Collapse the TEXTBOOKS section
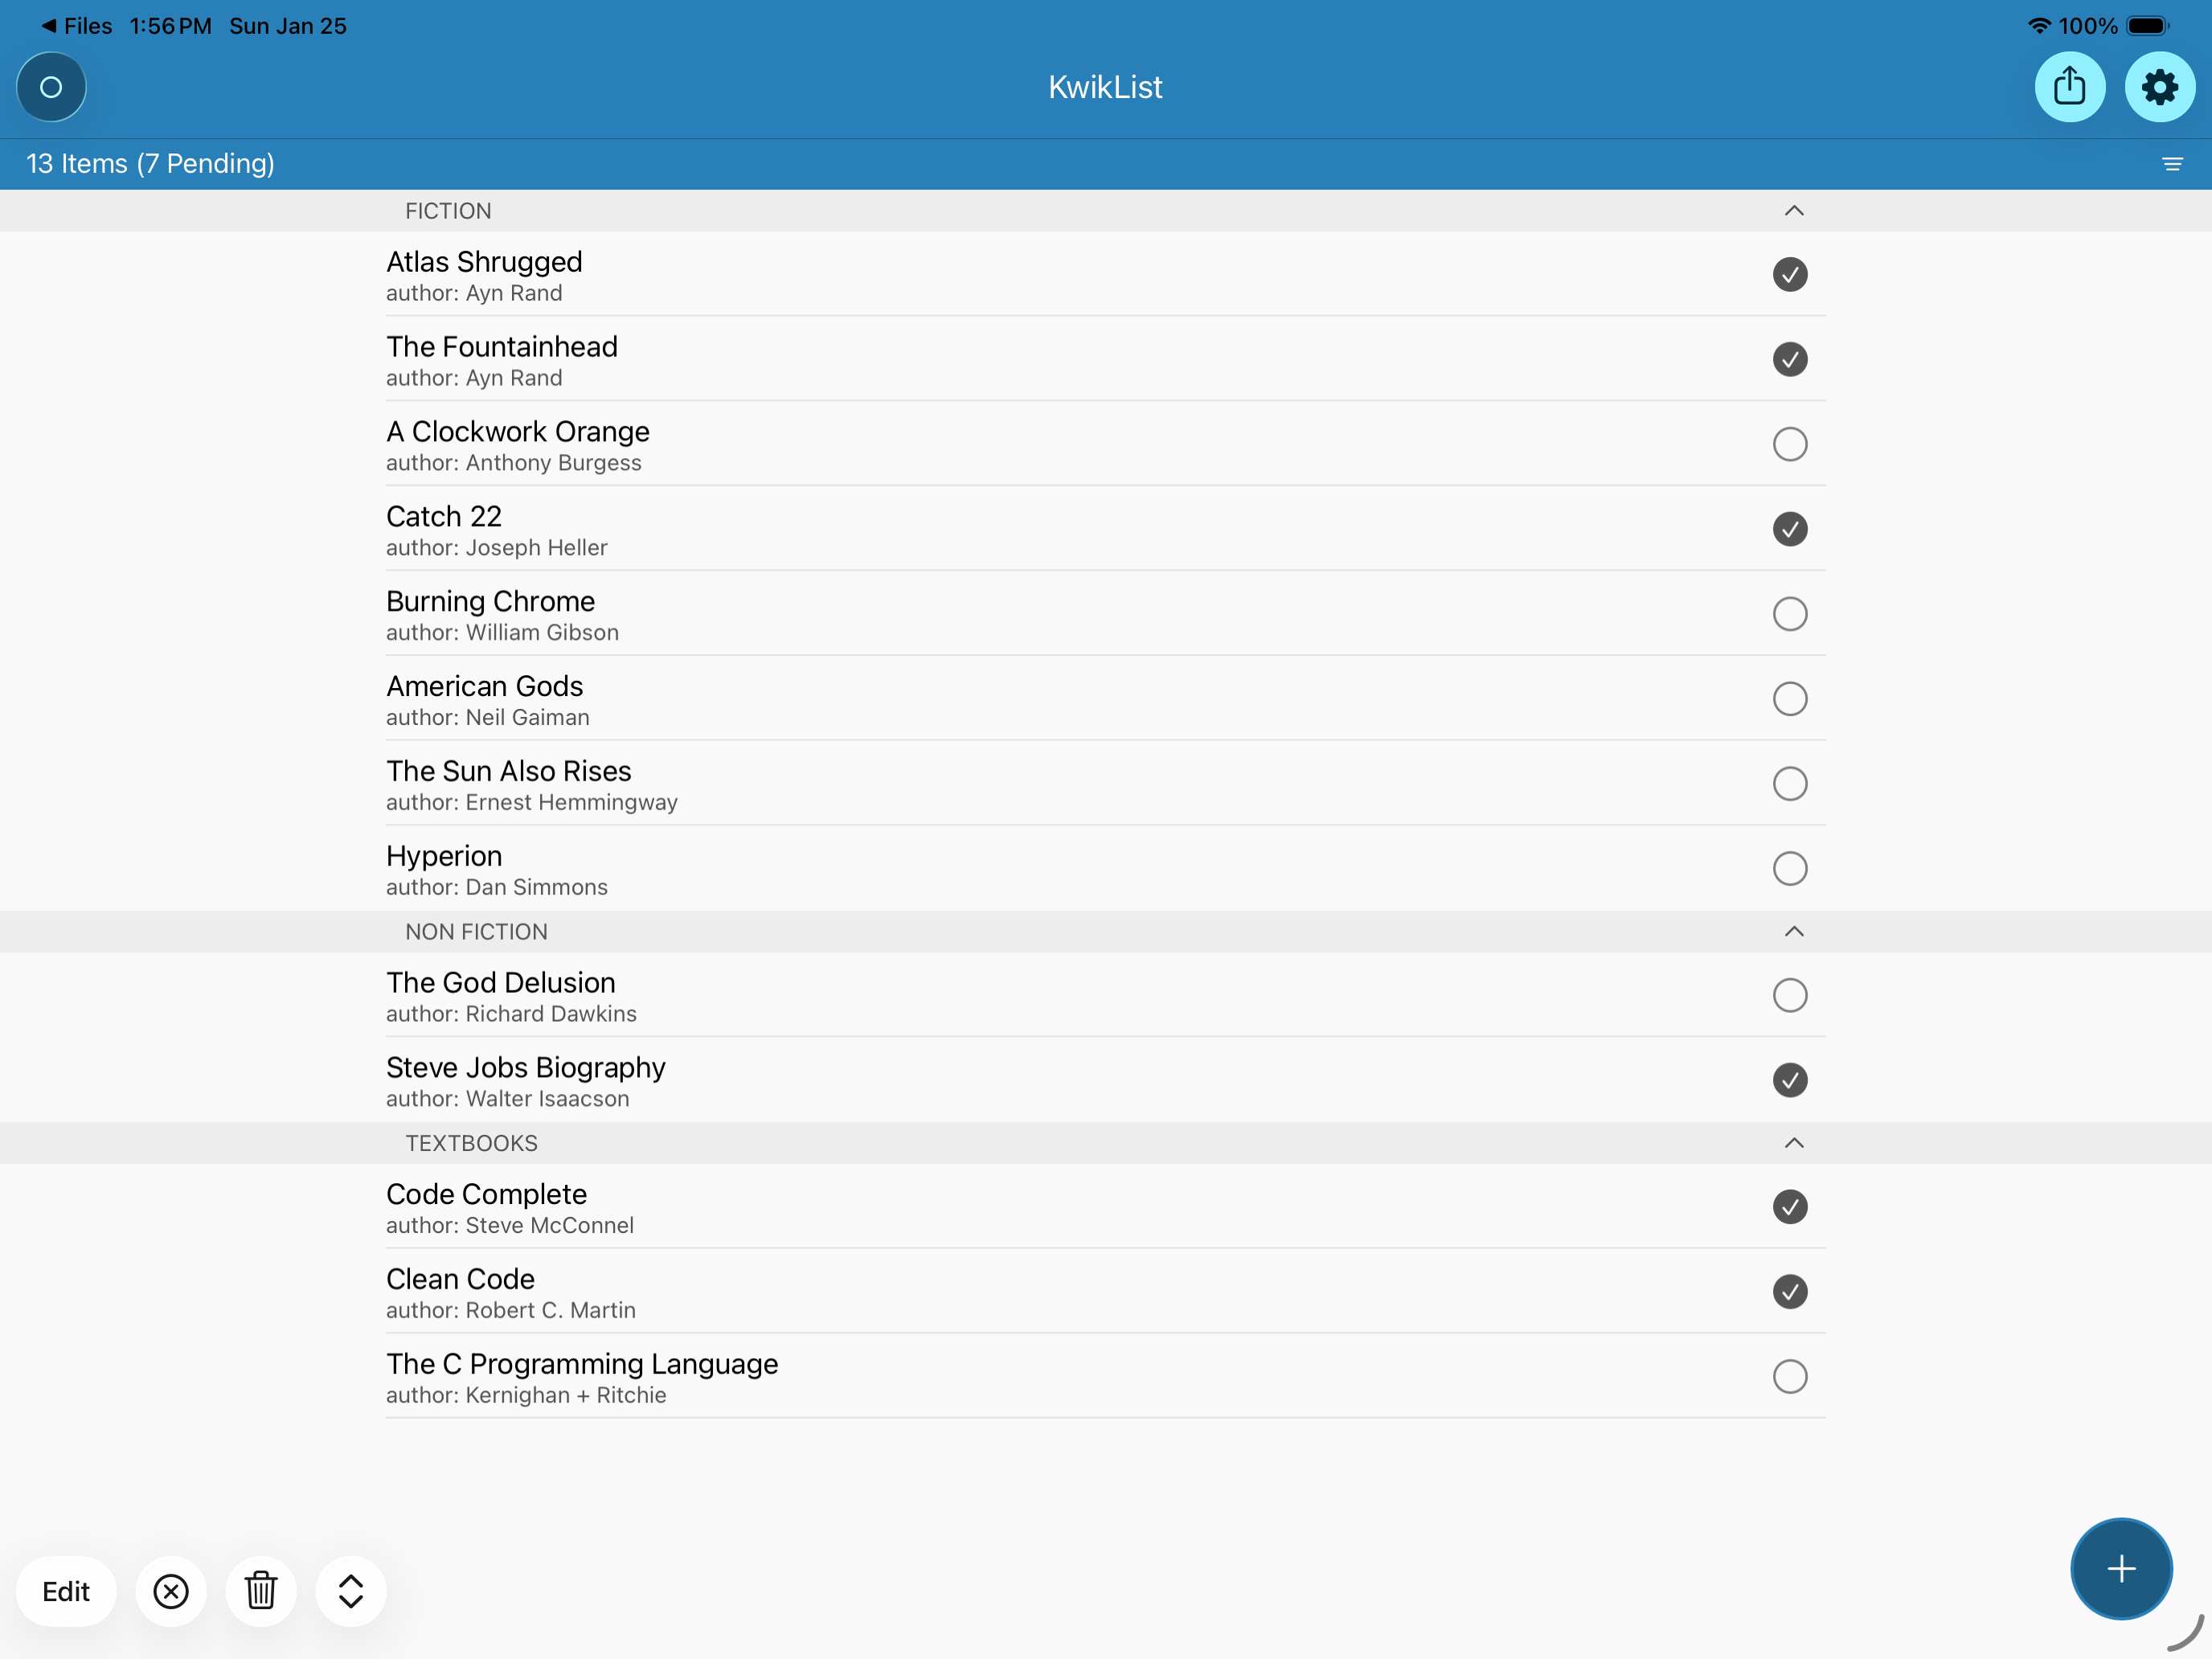 coord(1794,1142)
